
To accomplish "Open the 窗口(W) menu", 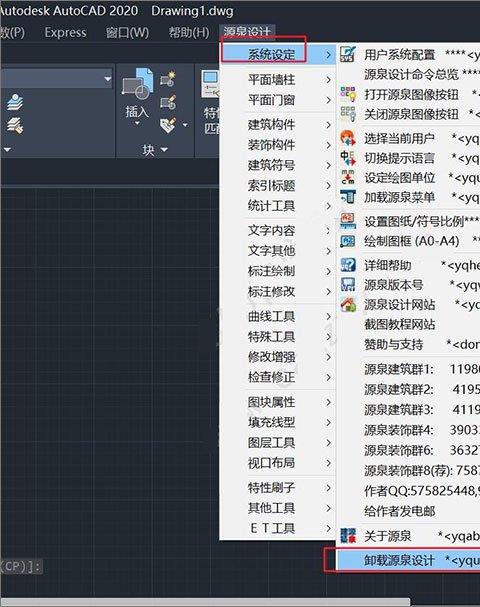I will [127, 33].
